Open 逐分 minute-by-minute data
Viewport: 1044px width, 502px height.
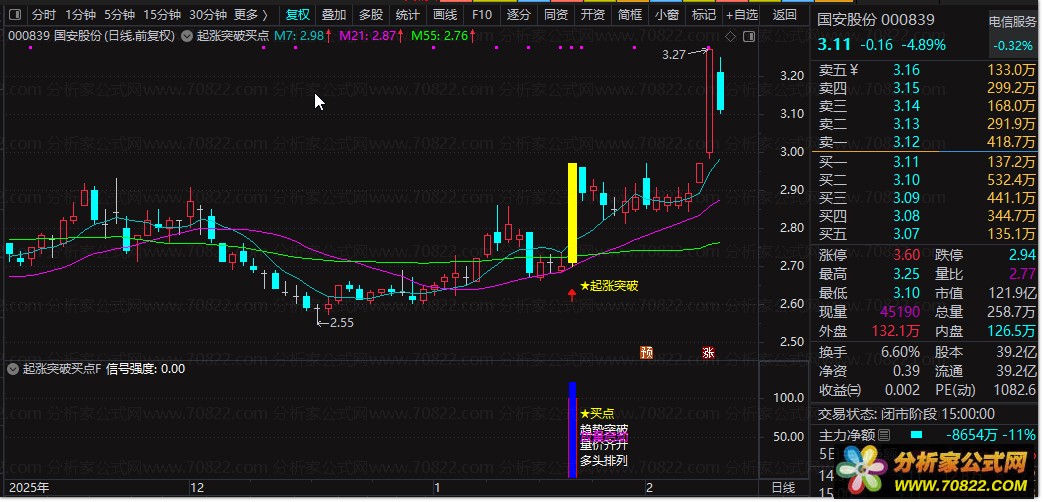point(519,14)
